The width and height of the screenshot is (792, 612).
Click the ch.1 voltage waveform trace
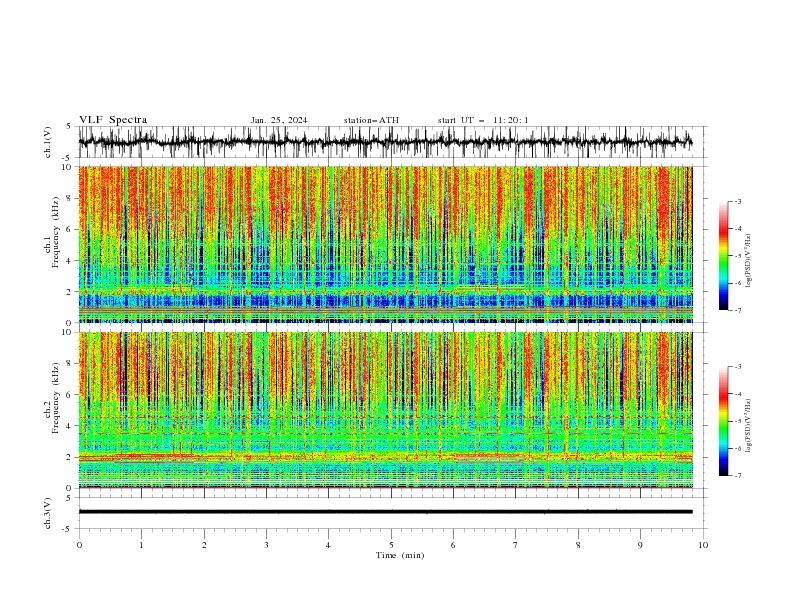(385, 142)
